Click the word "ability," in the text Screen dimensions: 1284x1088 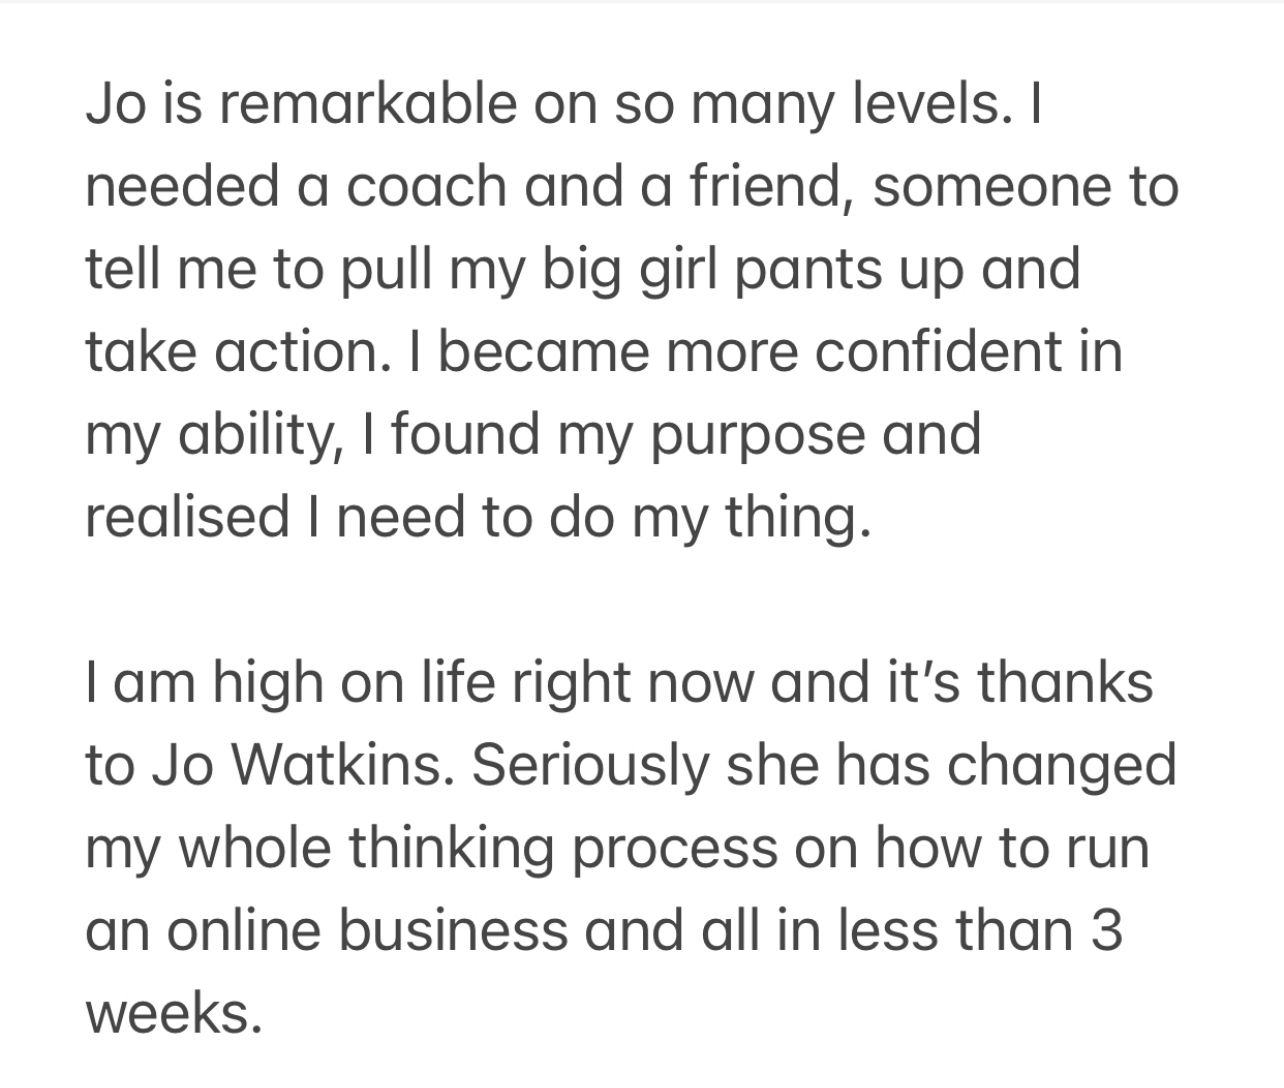(262, 437)
